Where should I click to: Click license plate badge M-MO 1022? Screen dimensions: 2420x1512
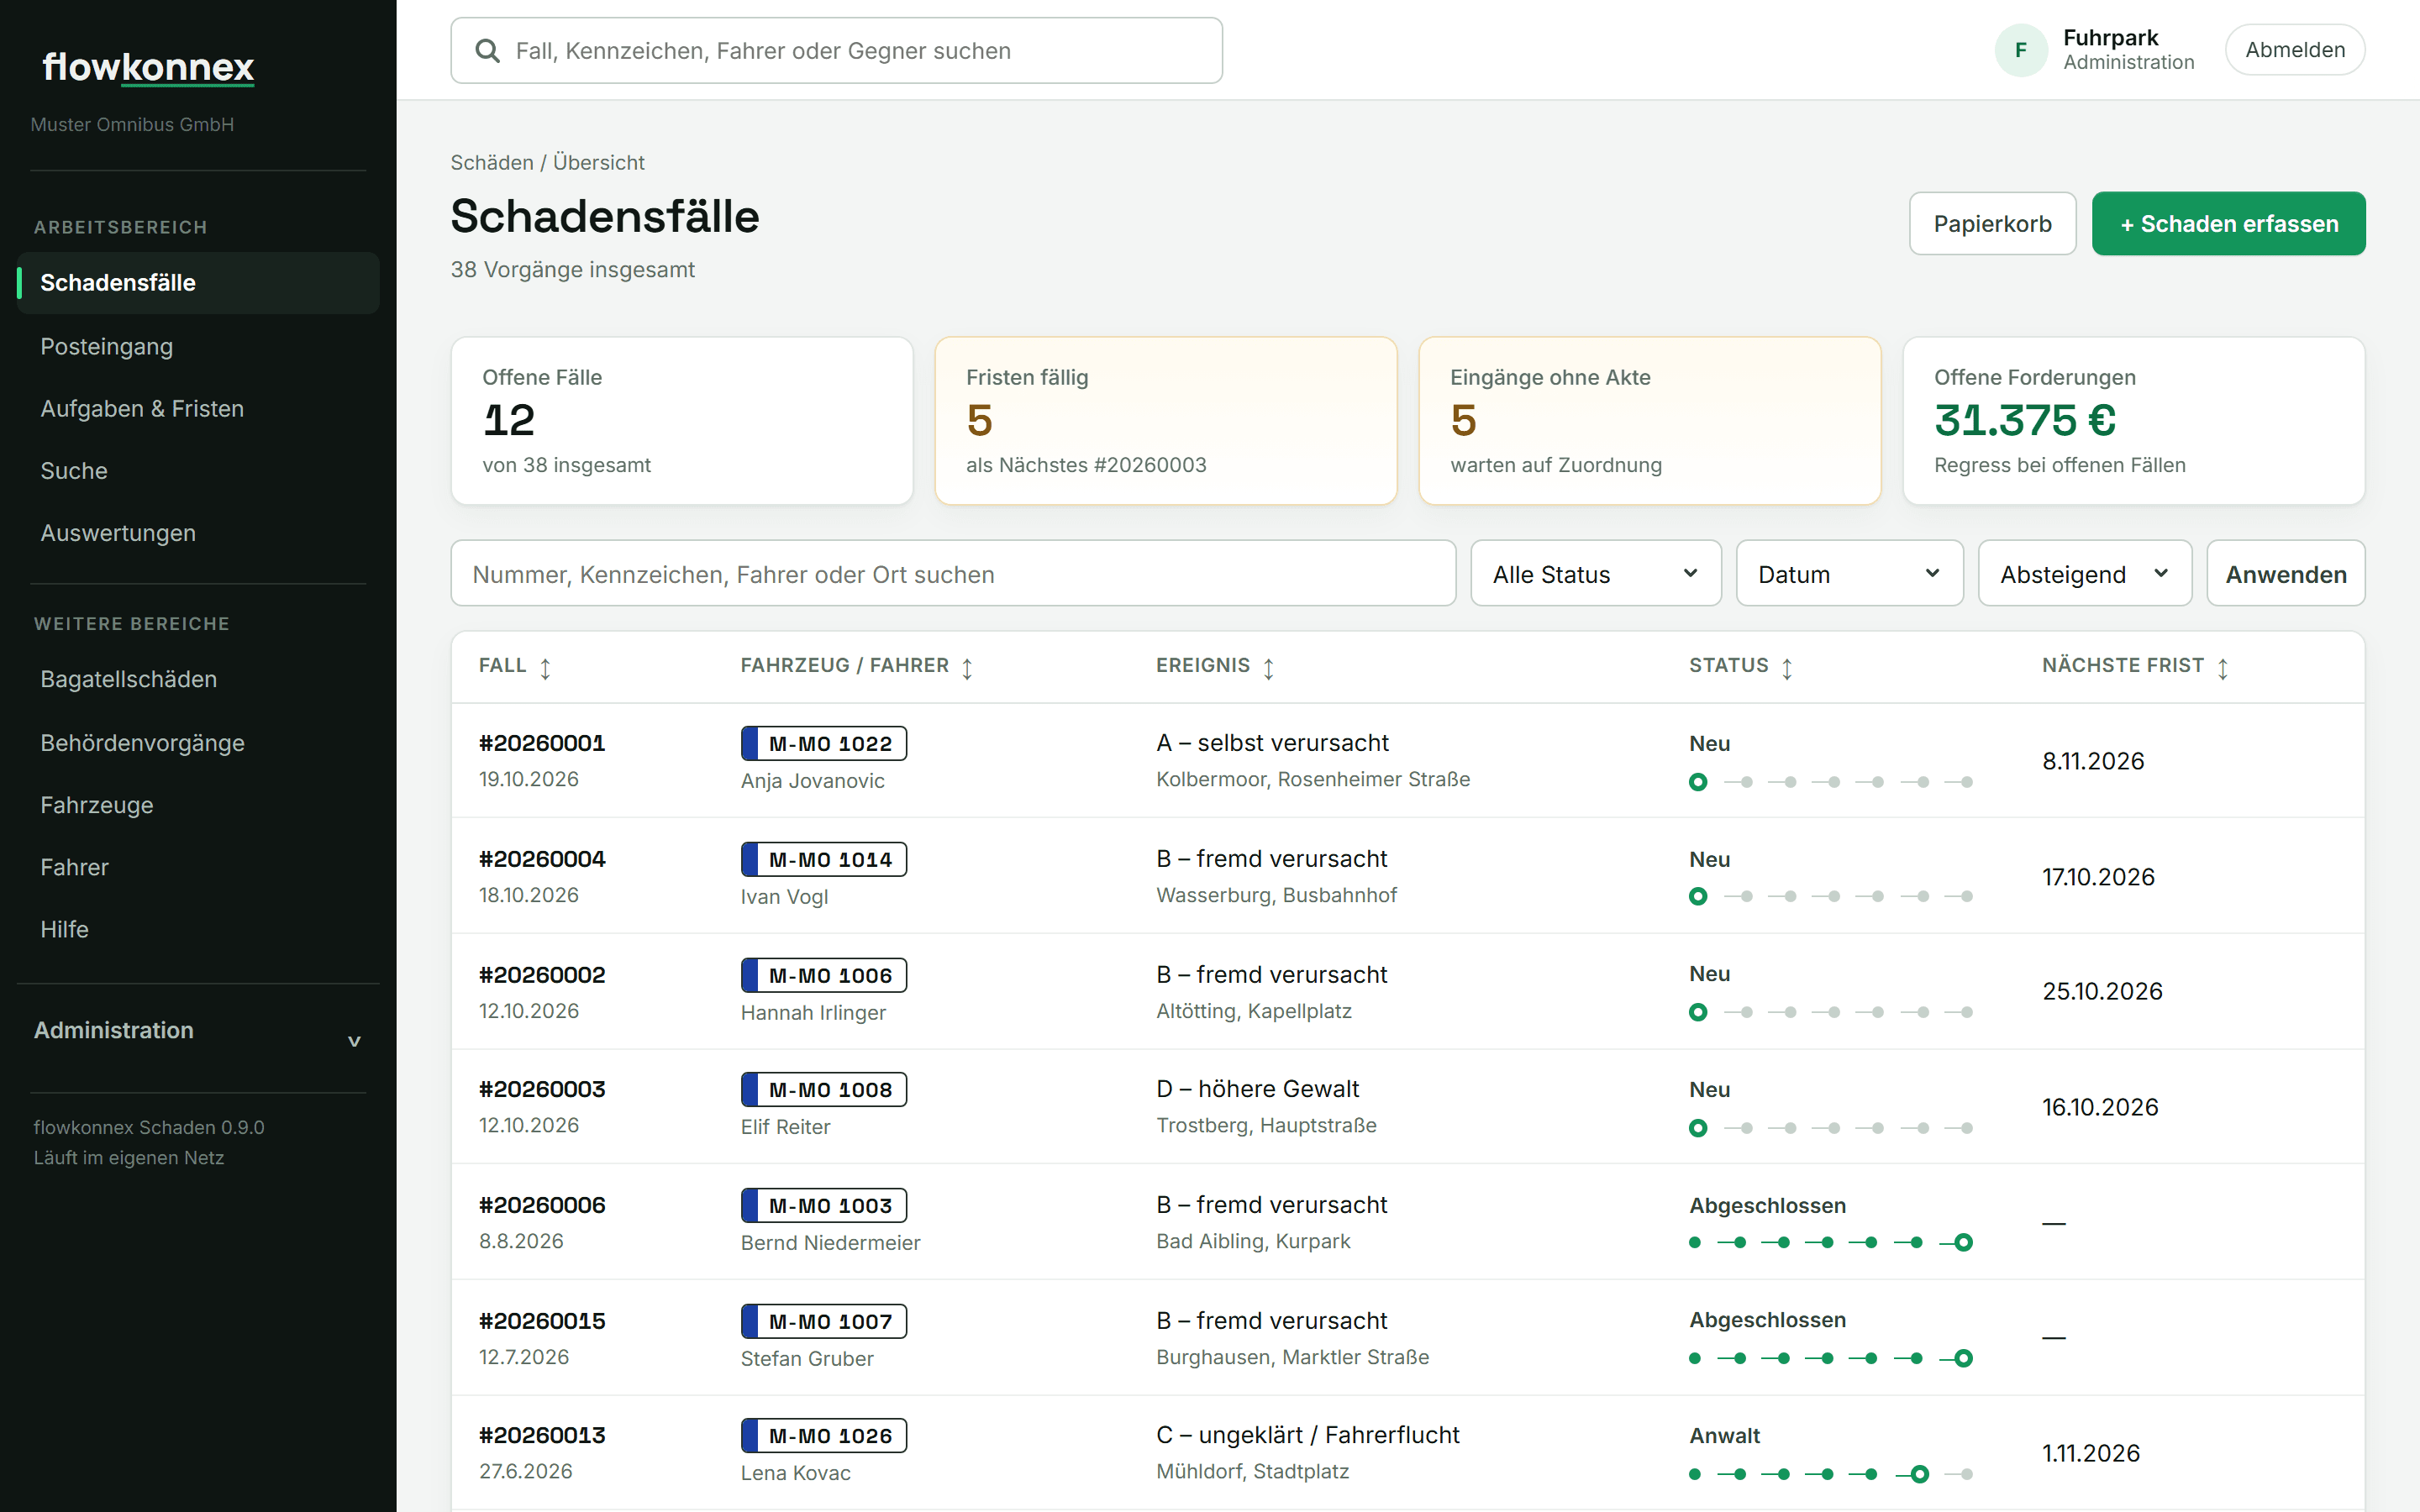(823, 743)
